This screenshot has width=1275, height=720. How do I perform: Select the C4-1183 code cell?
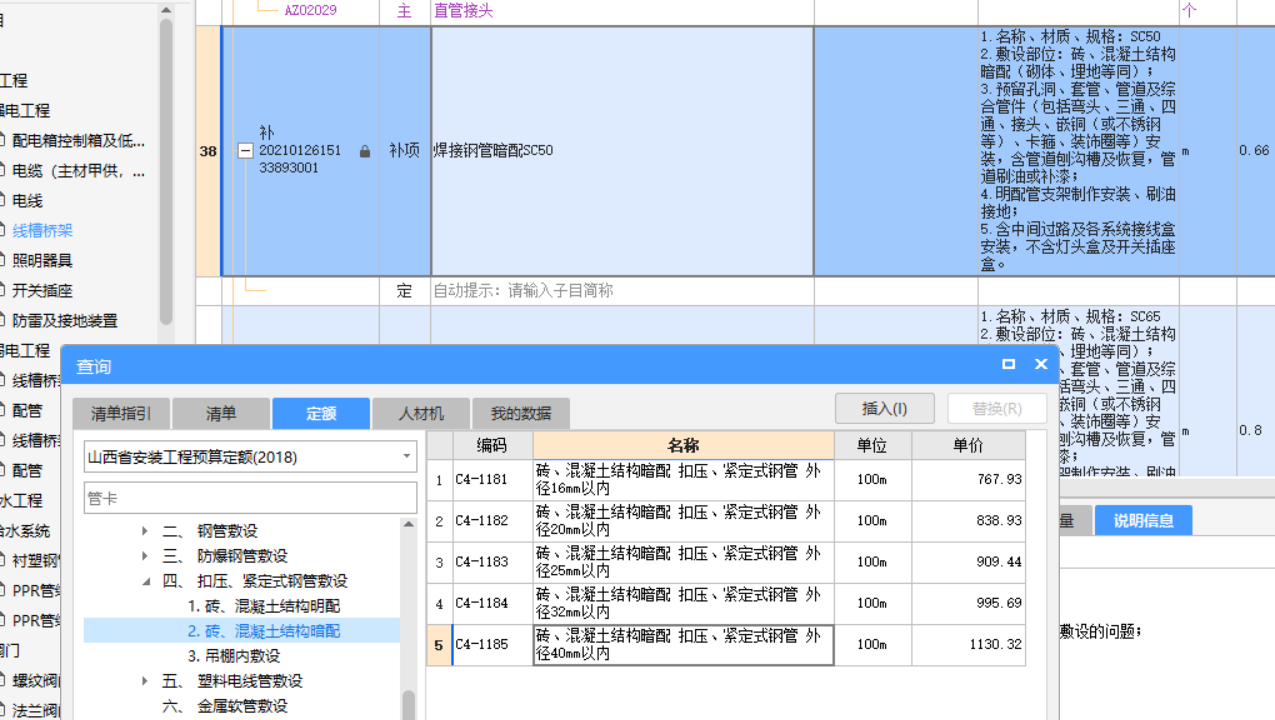492,562
